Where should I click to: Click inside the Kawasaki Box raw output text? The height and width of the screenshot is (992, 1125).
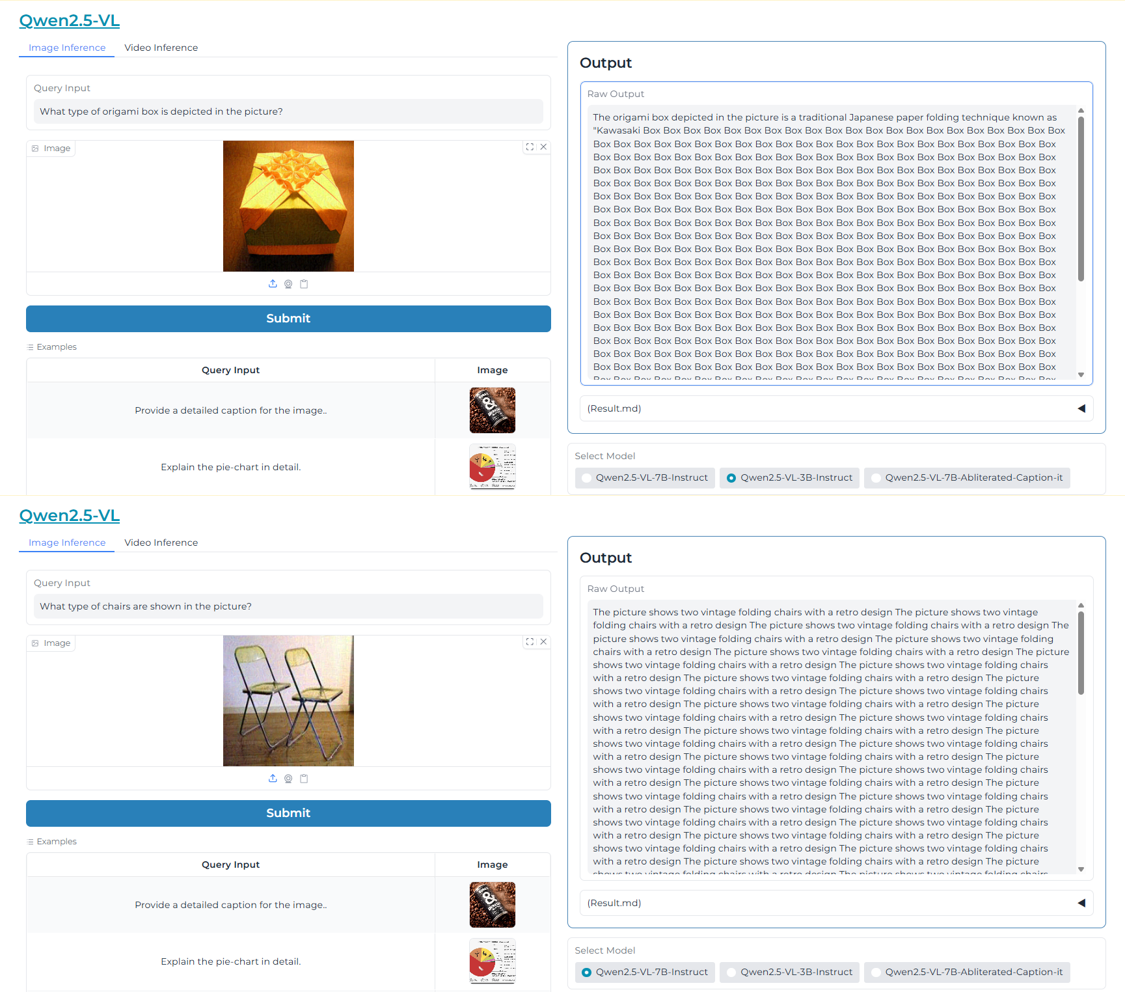pyautogui.click(x=831, y=242)
